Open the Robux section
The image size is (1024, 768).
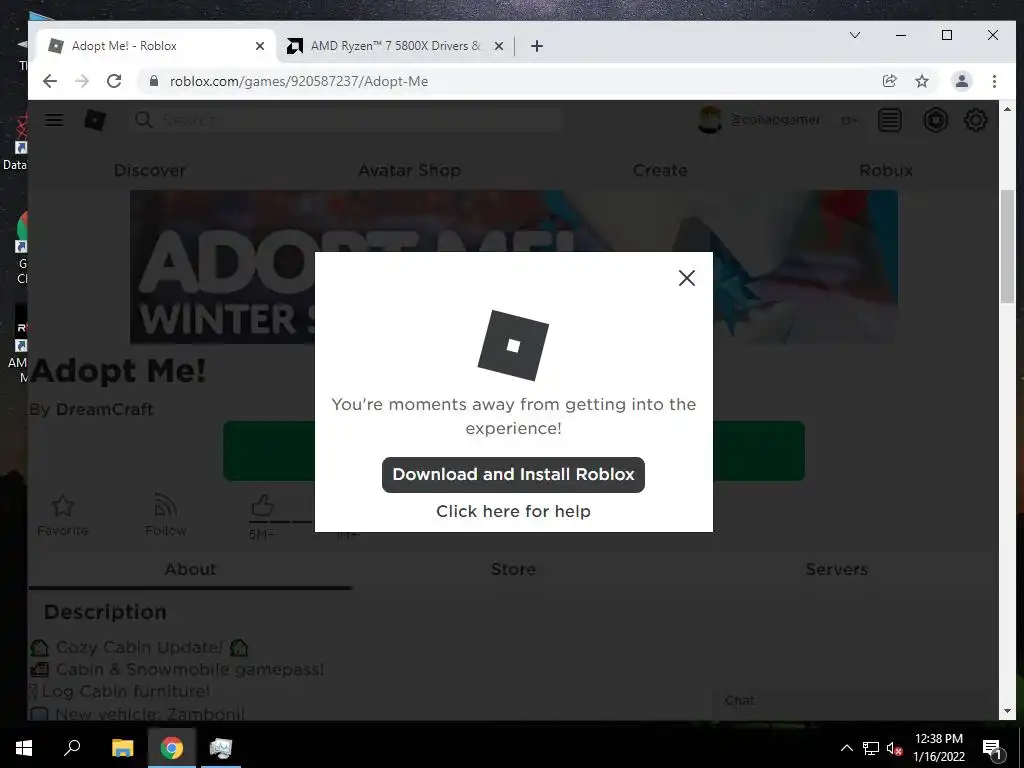pyautogui.click(x=886, y=170)
